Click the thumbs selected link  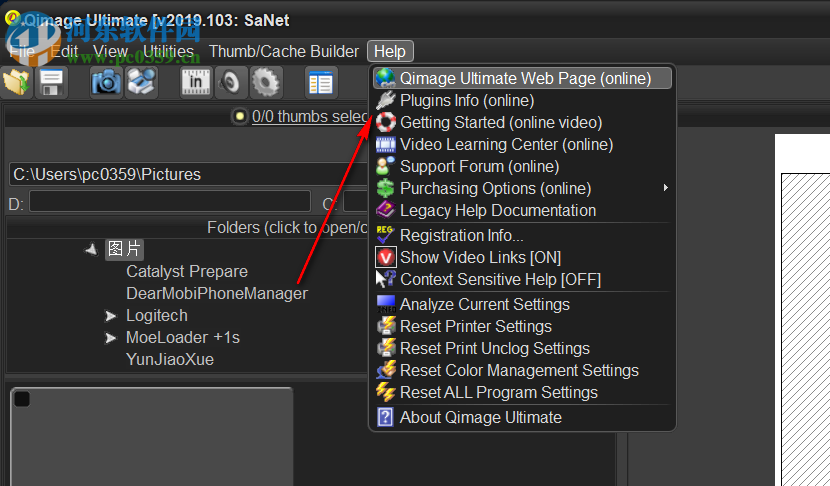tap(310, 116)
